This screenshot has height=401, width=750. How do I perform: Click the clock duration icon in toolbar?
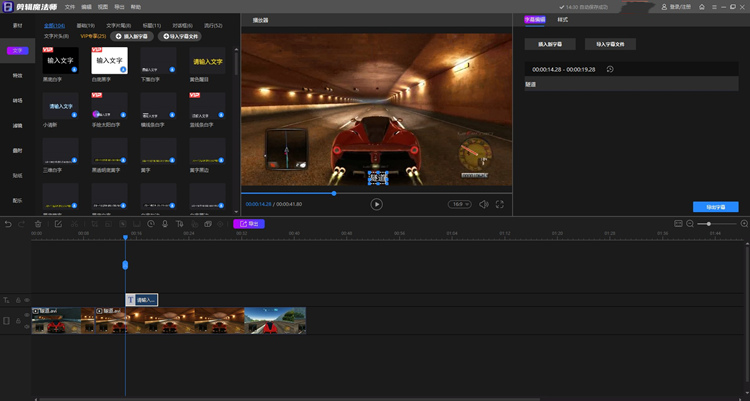(x=151, y=224)
